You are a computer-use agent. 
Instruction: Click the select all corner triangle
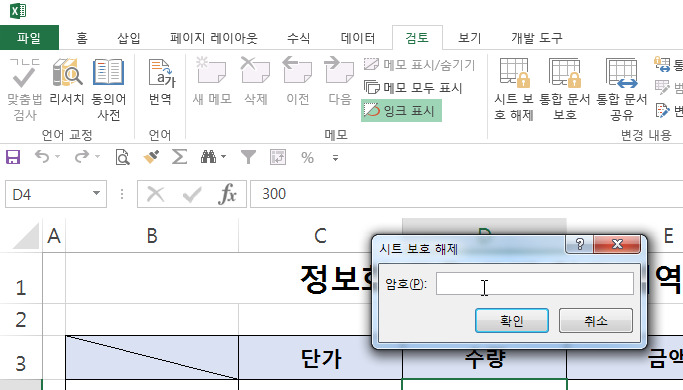26,236
